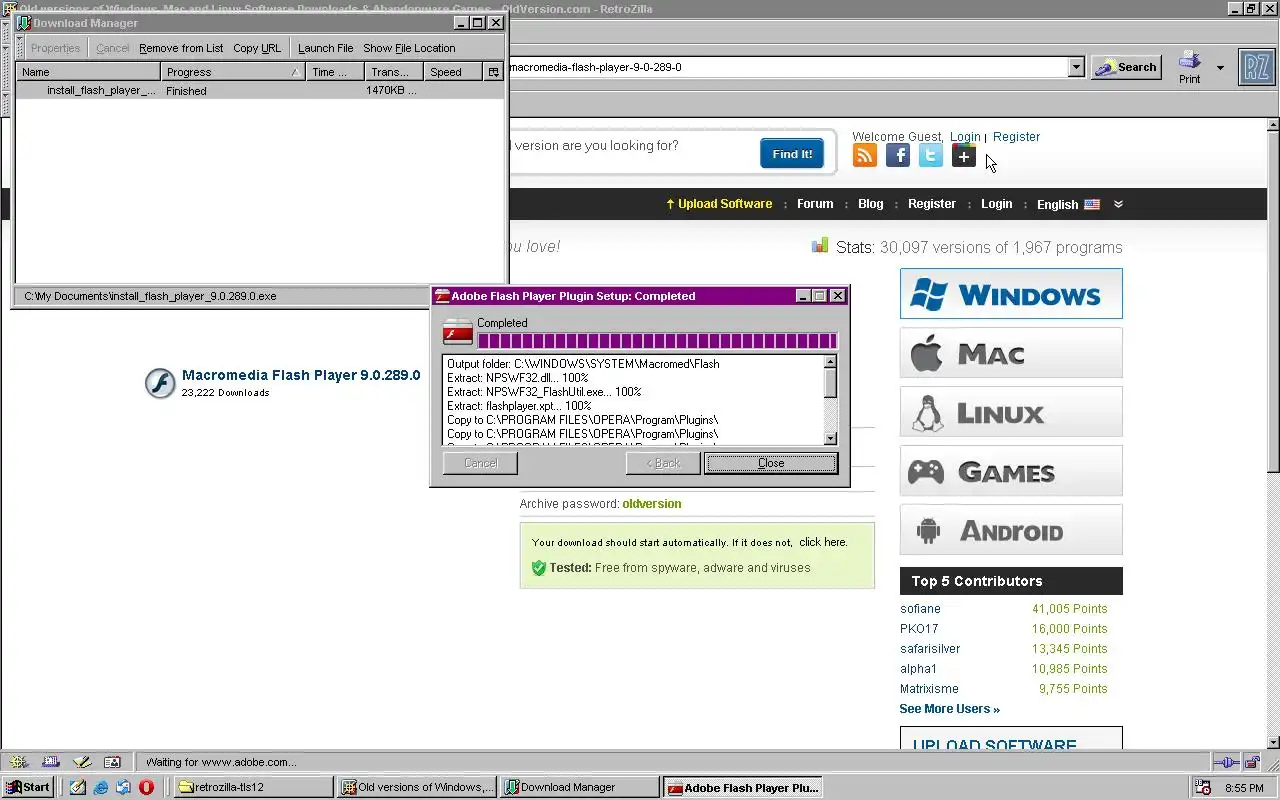Open the Games category button
Image resolution: width=1280 pixels, height=800 pixels.
[x=1011, y=471]
